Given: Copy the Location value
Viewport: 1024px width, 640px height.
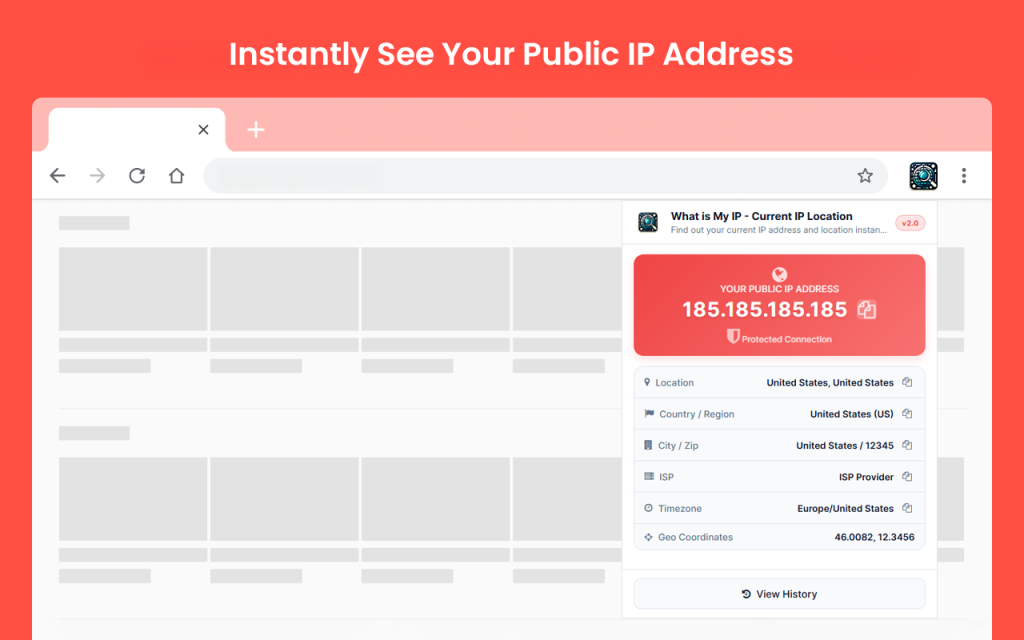Looking at the screenshot, I should pos(907,382).
